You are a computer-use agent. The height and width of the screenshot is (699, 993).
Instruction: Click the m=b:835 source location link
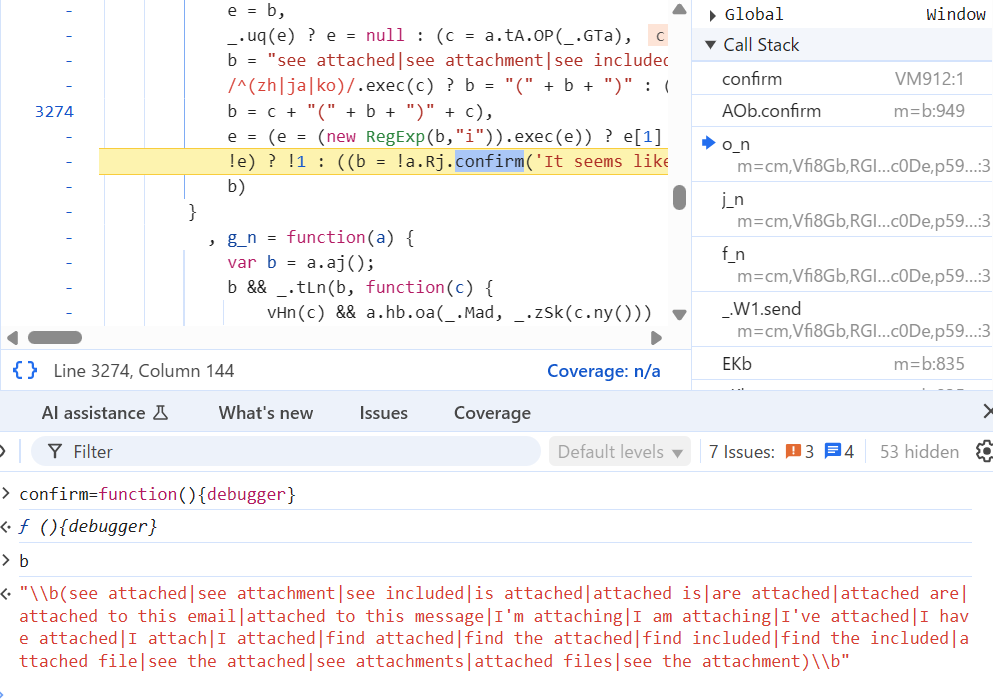929,363
